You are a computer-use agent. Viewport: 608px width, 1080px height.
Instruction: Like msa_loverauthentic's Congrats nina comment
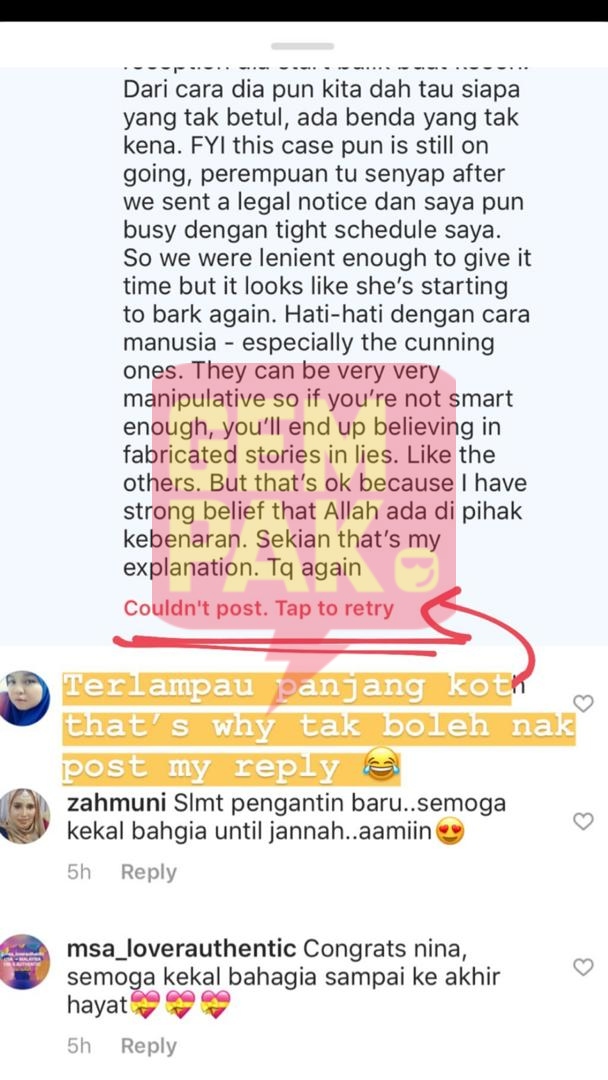(x=583, y=967)
